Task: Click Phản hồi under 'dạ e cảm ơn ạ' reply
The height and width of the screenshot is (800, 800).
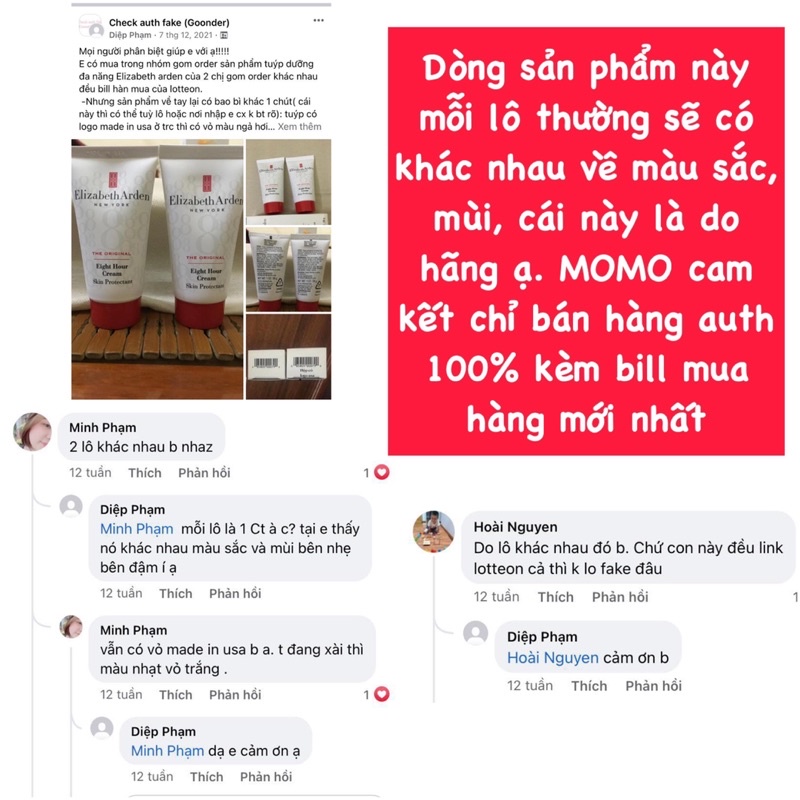Action: 266,777
